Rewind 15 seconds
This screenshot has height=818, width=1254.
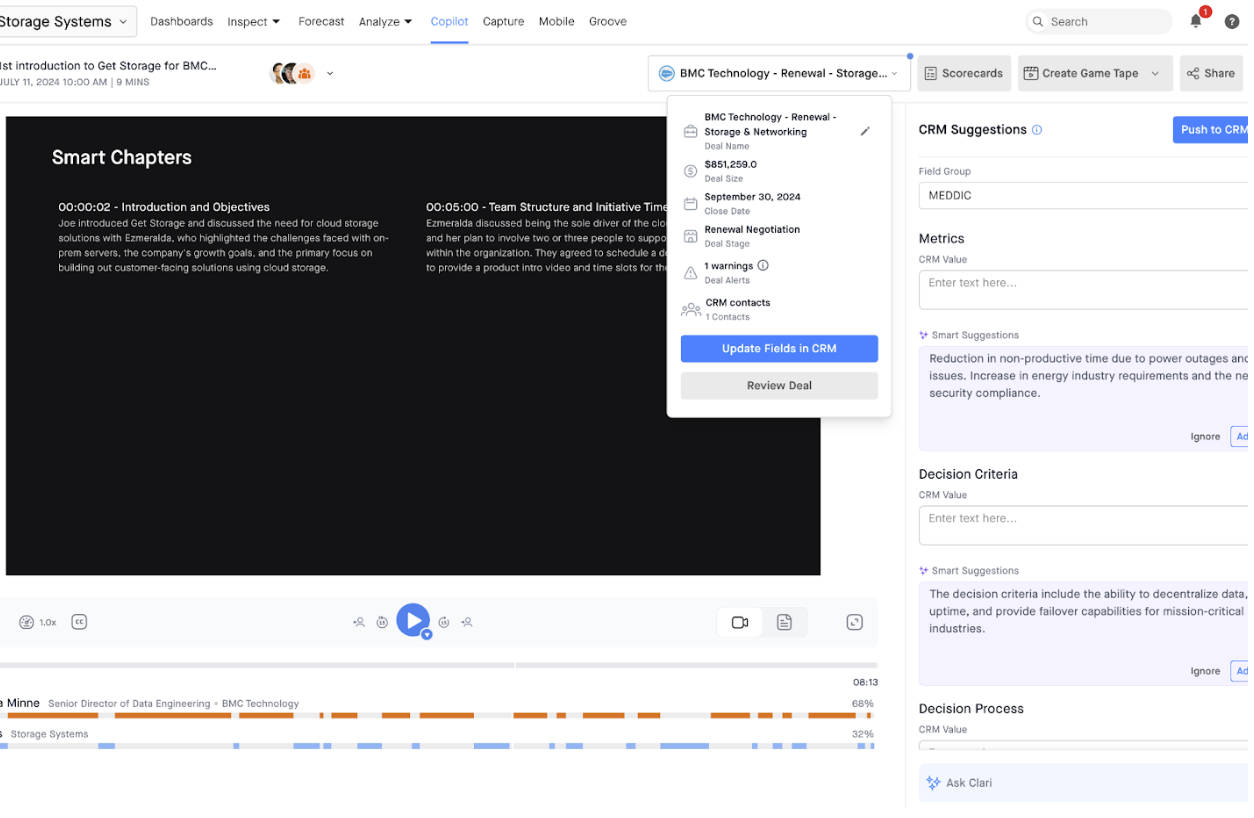(382, 622)
